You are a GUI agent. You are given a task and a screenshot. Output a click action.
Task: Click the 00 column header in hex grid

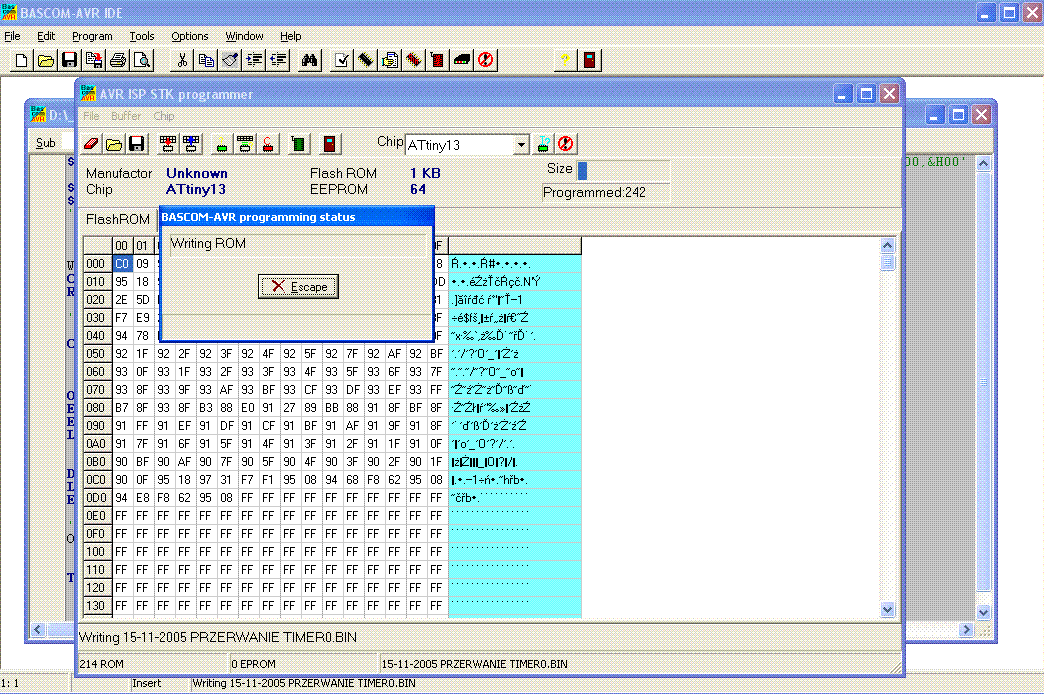tap(122, 246)
